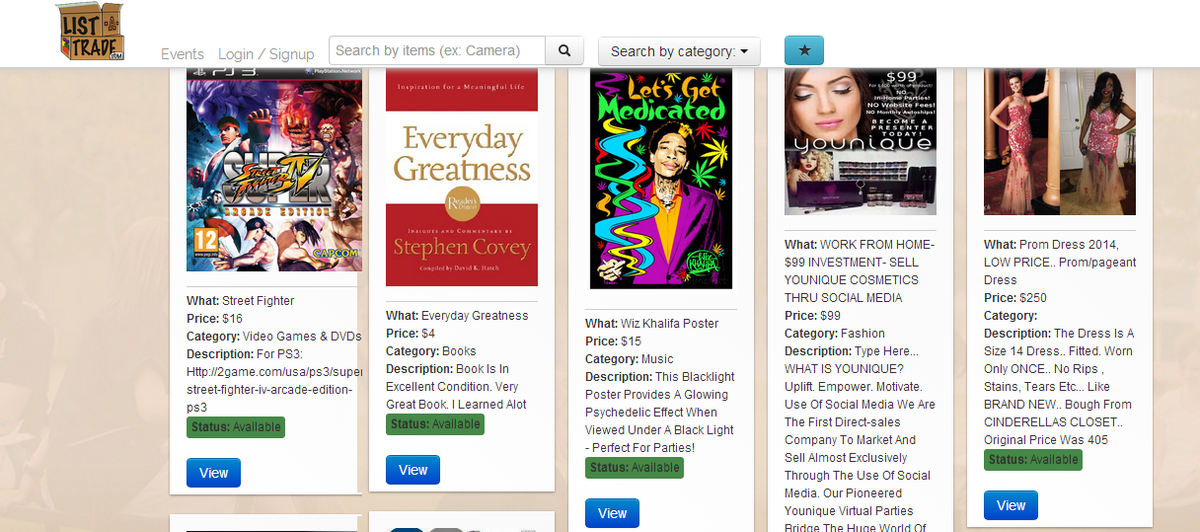Click Available status on Everyday Greatness card
The width and height of the screenshot is (1200, 532).
click(x=435, y=424)
